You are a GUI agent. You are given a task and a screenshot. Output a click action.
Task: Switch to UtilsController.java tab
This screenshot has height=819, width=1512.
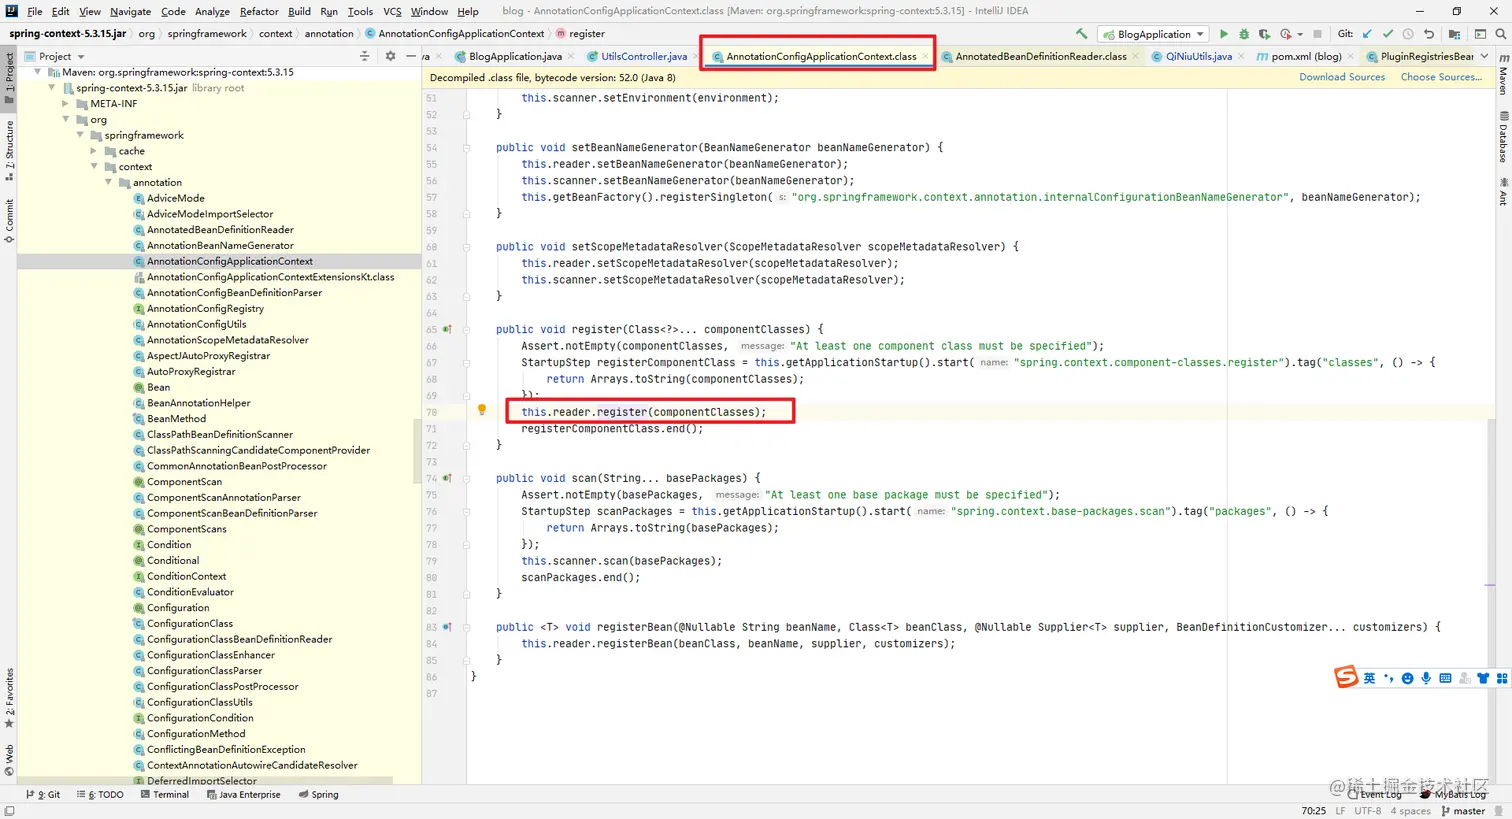pos(644,57)
